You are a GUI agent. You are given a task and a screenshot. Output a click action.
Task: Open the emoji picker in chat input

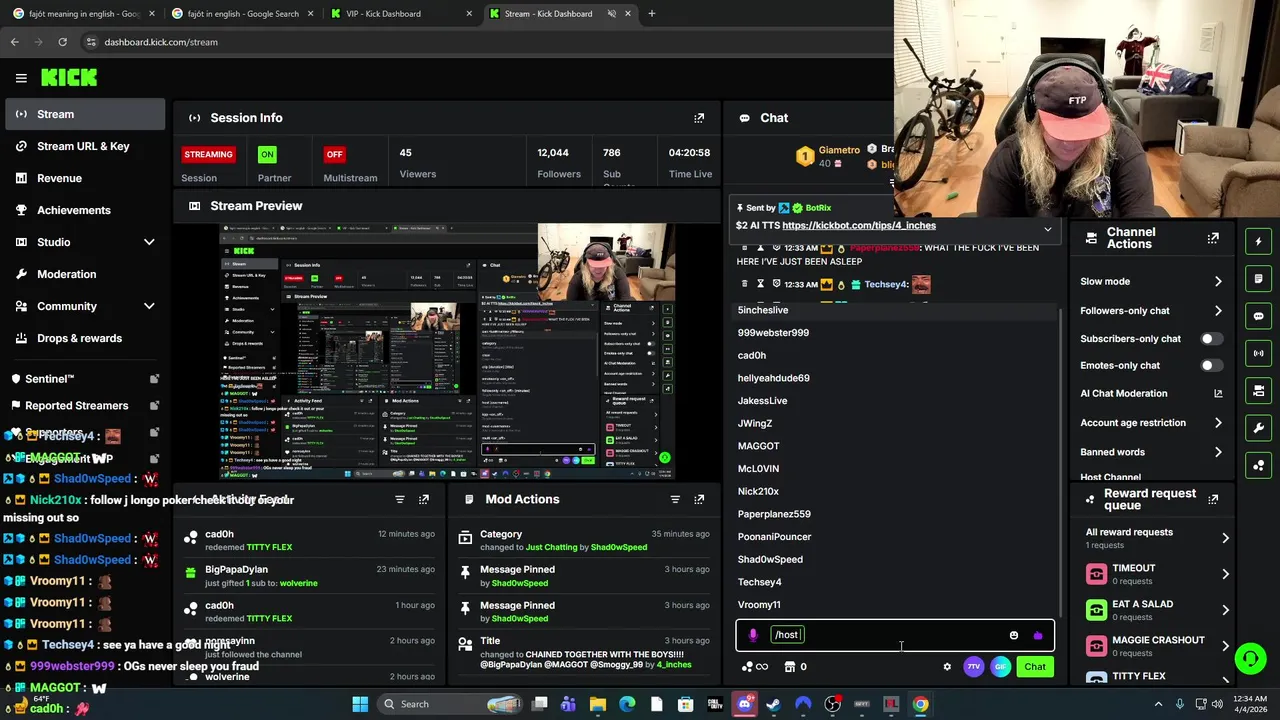[1014, 635]
